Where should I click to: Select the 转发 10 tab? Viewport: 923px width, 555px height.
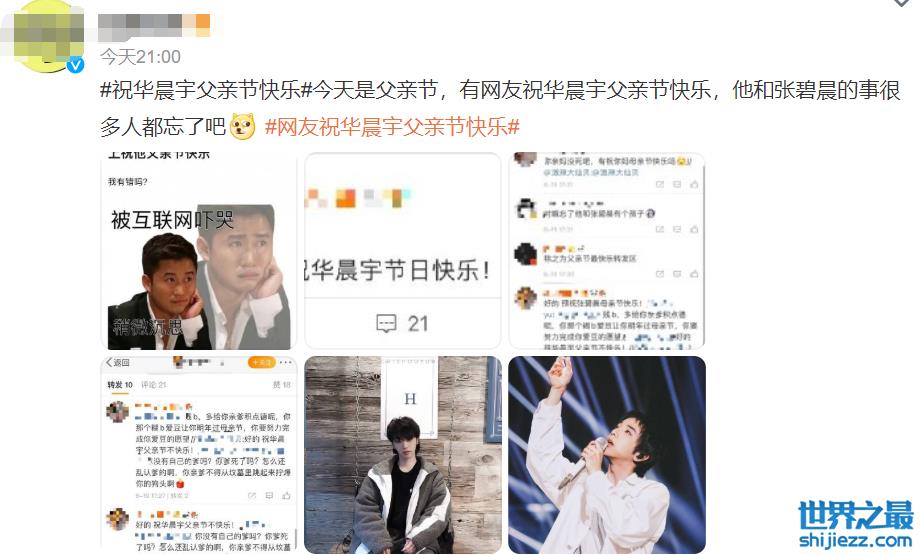point(120,384)
